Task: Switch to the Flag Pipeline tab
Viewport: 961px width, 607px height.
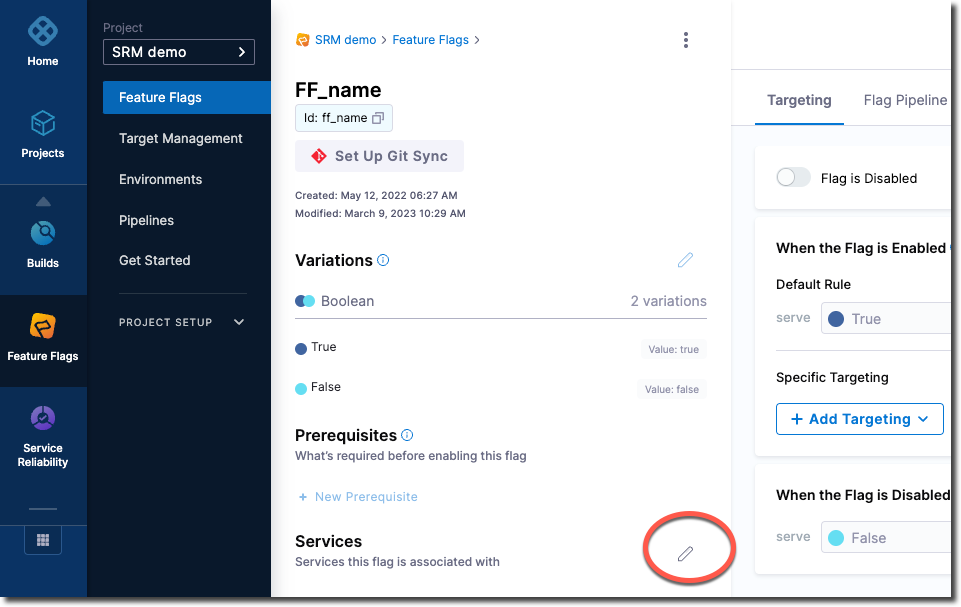Action: [903, 100]
